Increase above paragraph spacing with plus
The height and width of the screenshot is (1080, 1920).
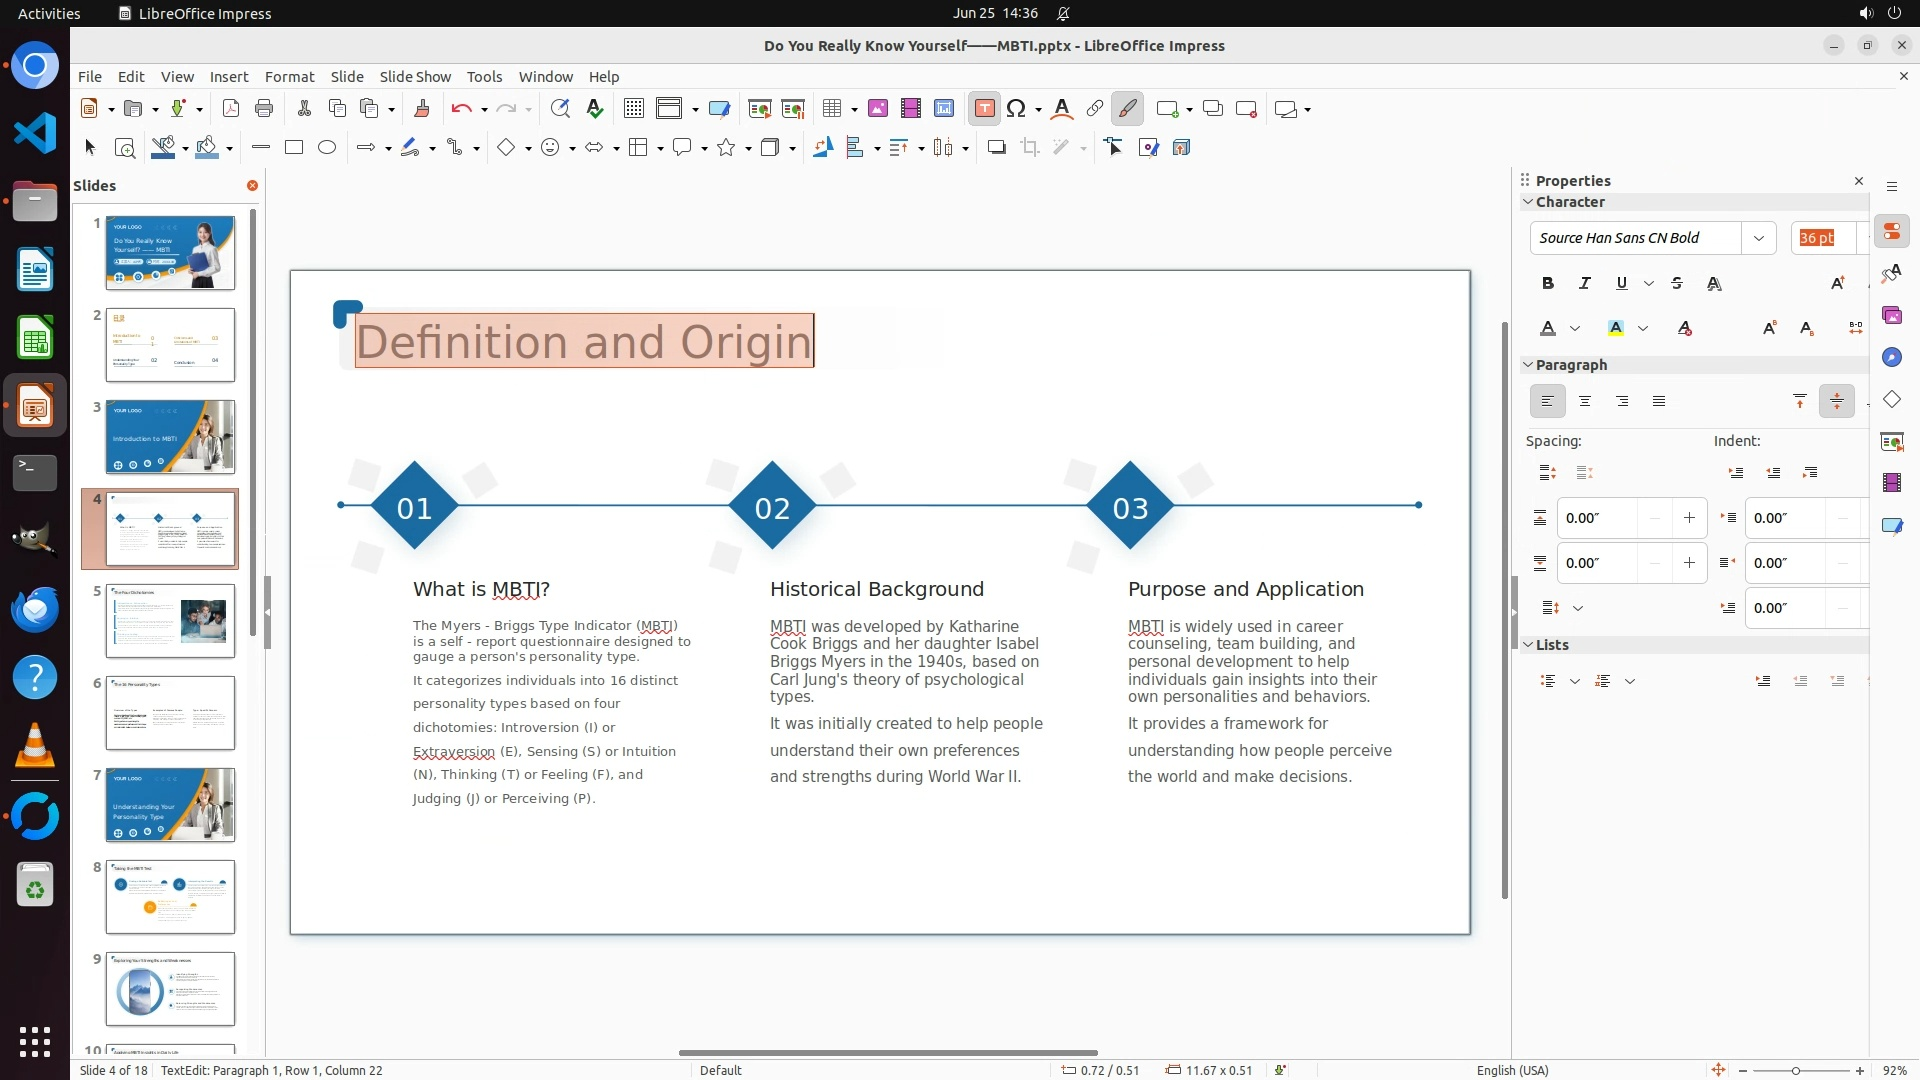coord(1689,518)
